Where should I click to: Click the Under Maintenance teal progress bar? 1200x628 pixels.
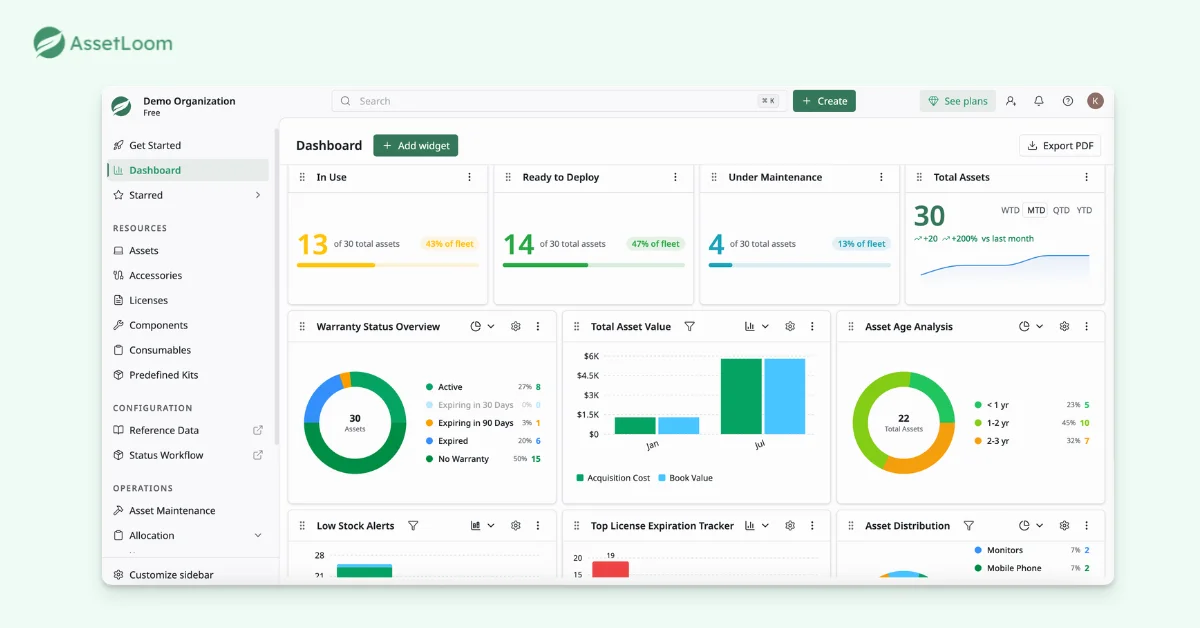[x=799, y=265]
